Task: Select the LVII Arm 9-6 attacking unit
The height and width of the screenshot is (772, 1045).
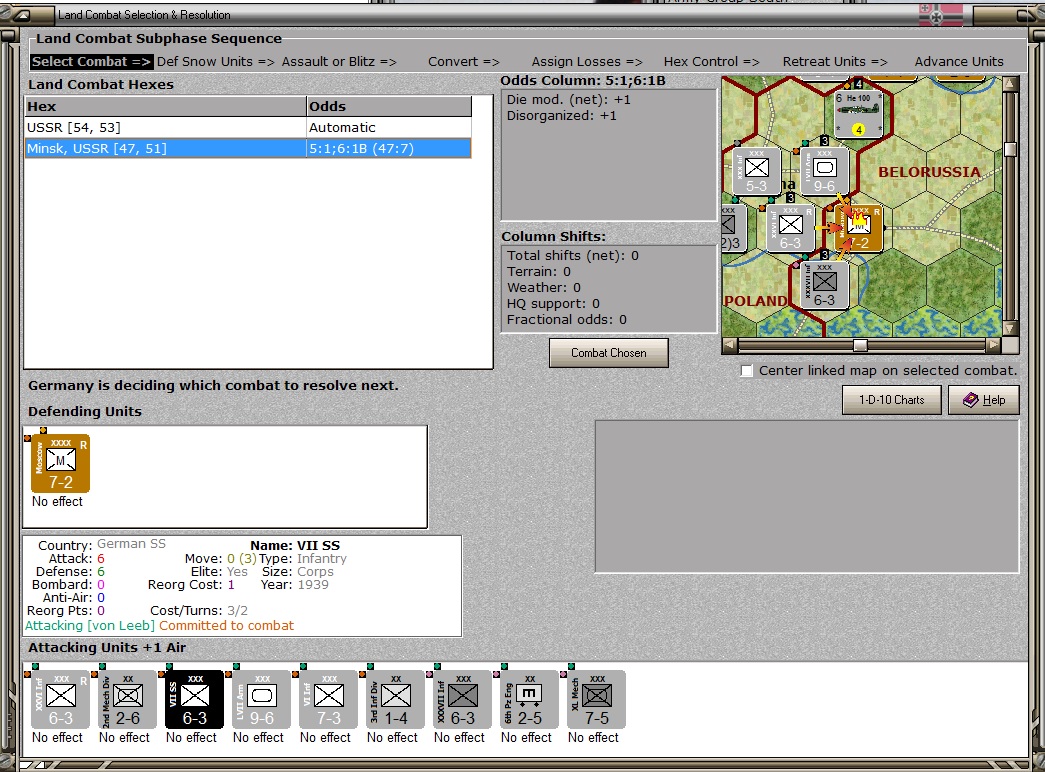Action: (x=261, y=700)
